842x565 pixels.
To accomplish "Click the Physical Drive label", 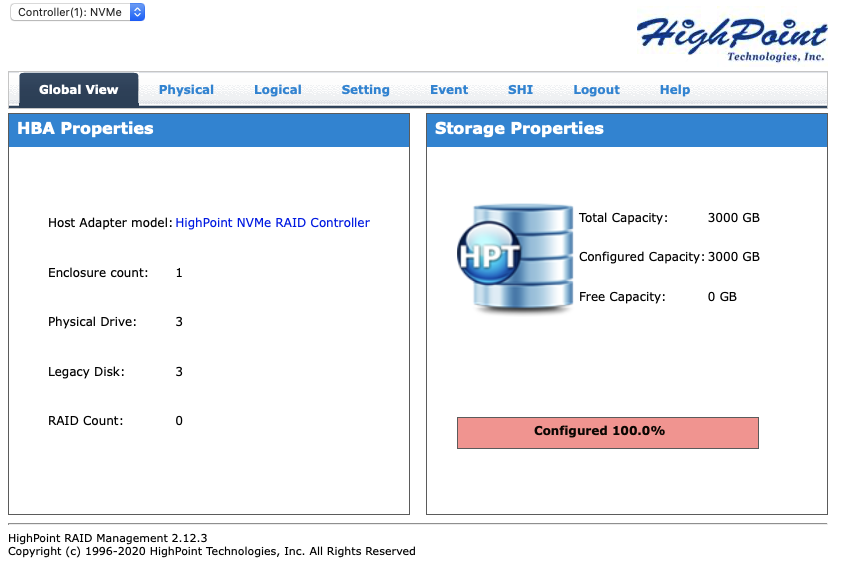I will [x=92, y=322].
